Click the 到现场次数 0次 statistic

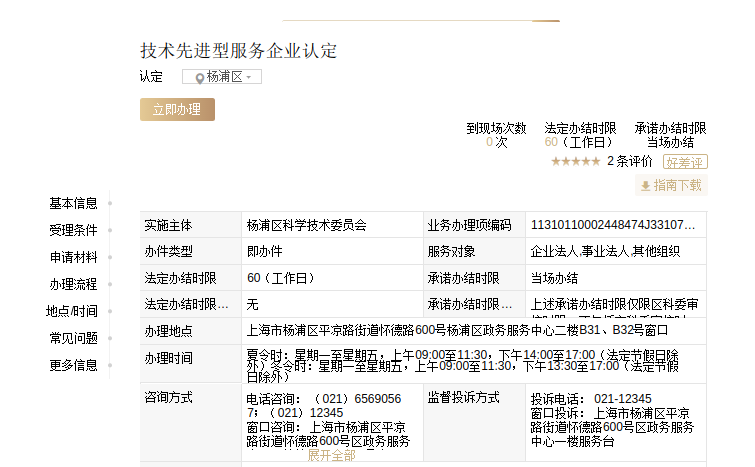click(496, 135)
